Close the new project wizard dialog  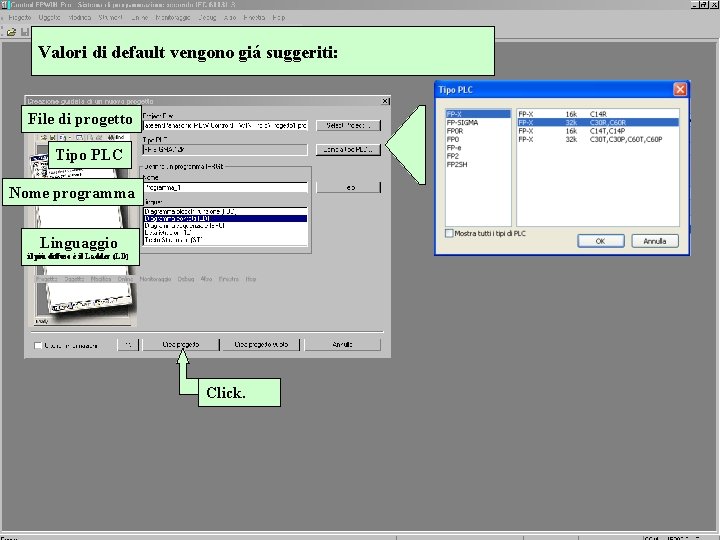pyautogui.click(x=385, y=101)
